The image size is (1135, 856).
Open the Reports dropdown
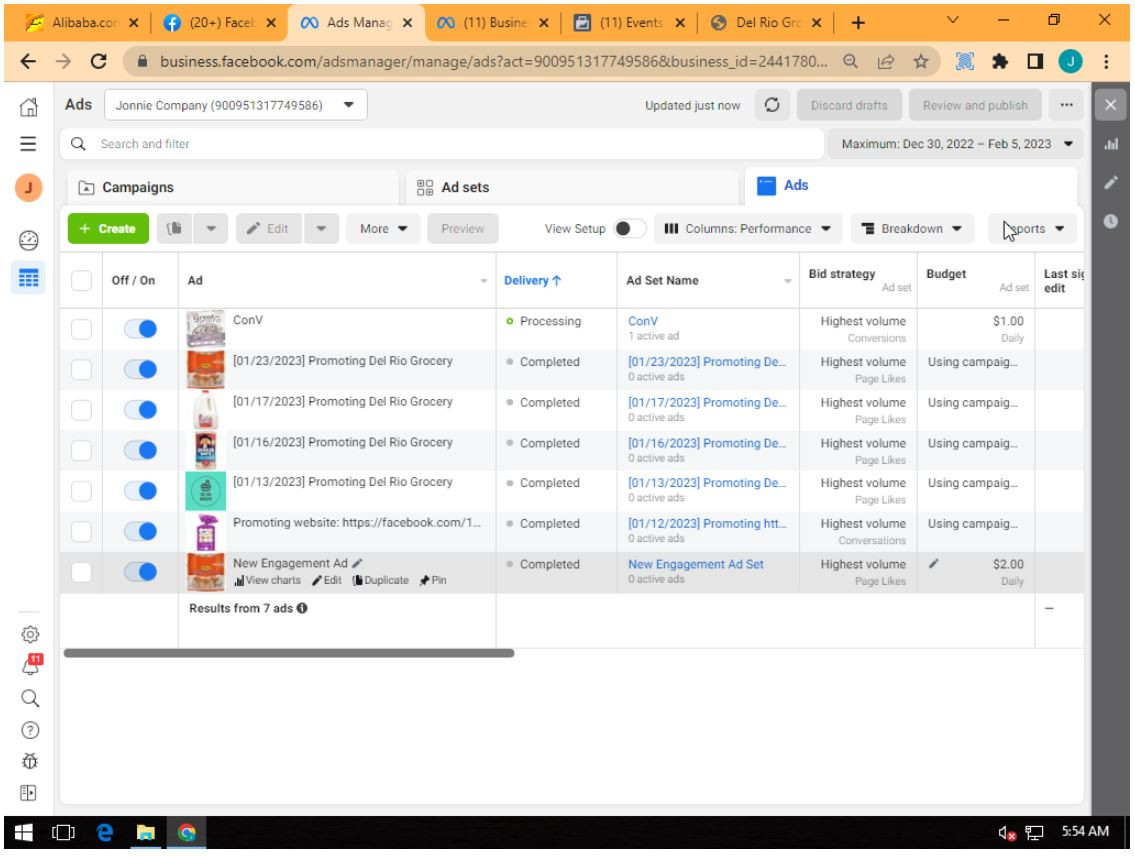pyautogui.click(x=1033, y=229)
